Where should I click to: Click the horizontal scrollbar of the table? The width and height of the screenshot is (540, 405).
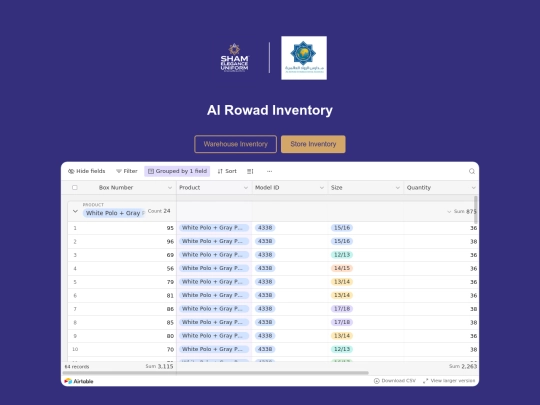point(216,373)
